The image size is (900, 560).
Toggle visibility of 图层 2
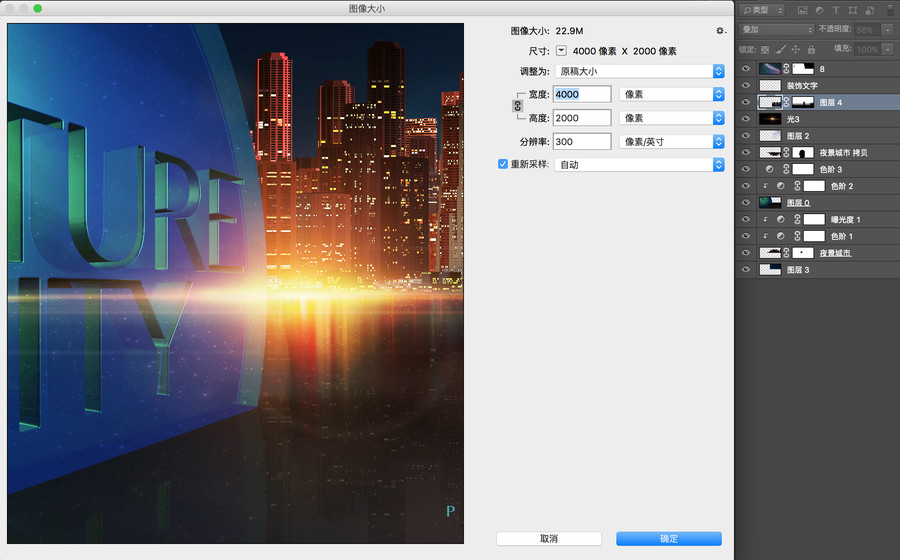click(x=746, y=135)
